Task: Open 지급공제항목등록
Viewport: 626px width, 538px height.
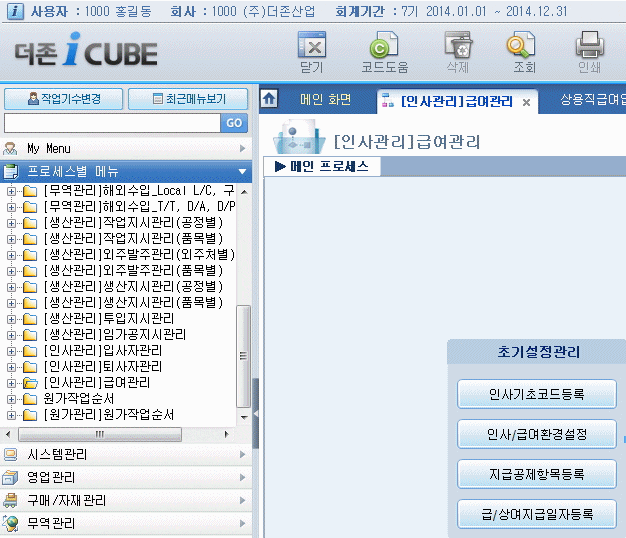Action: [x=537, y=474]
